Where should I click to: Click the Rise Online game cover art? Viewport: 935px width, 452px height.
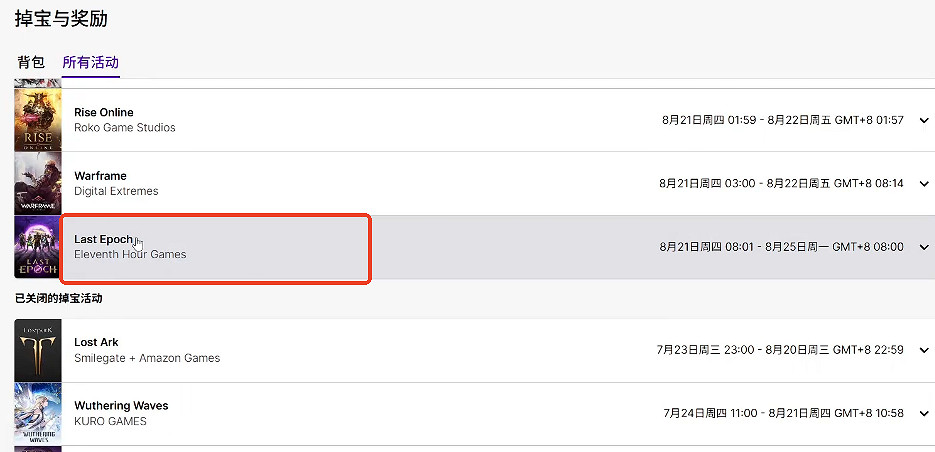tap(38, 120)
